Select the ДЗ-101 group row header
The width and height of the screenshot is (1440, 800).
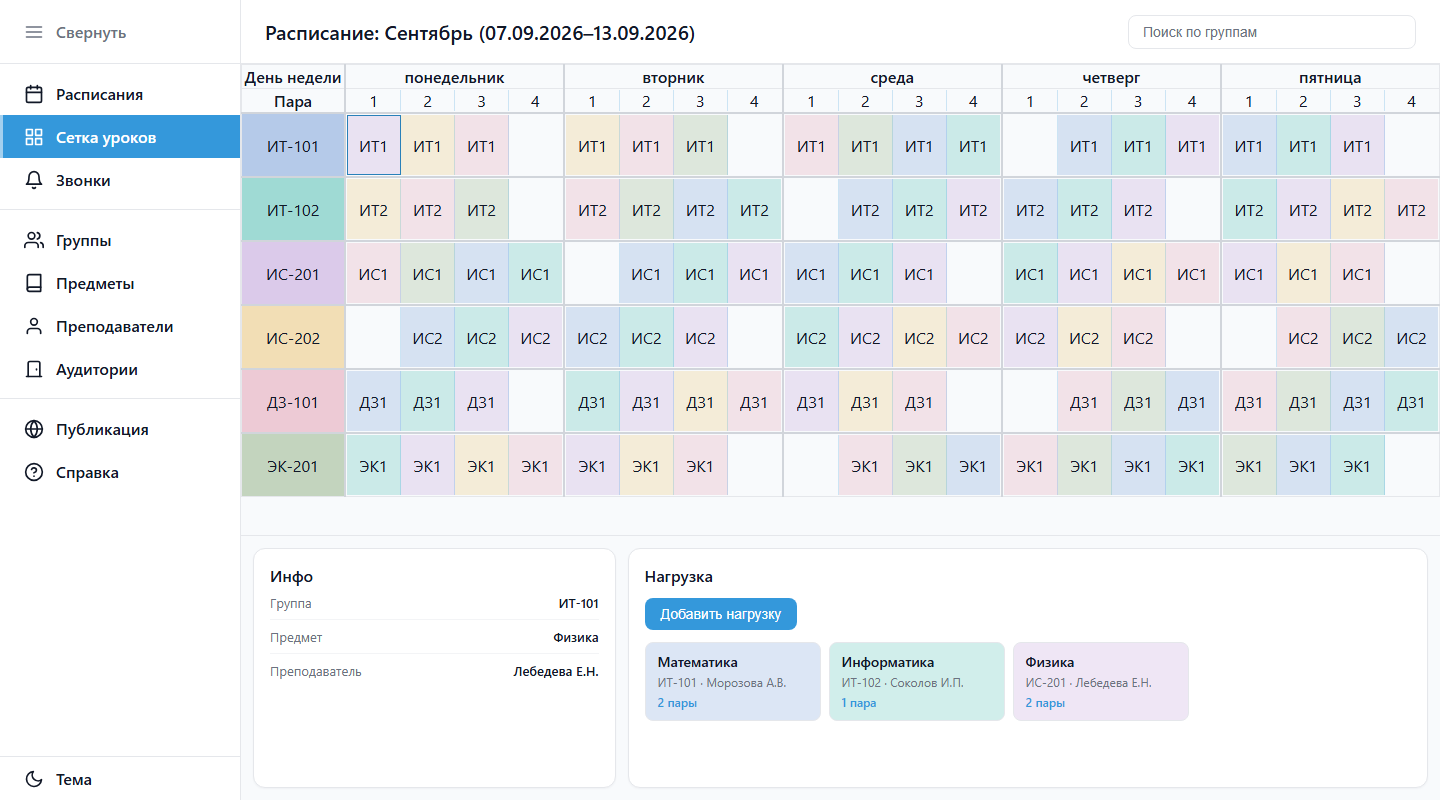[x=293, y=402]
